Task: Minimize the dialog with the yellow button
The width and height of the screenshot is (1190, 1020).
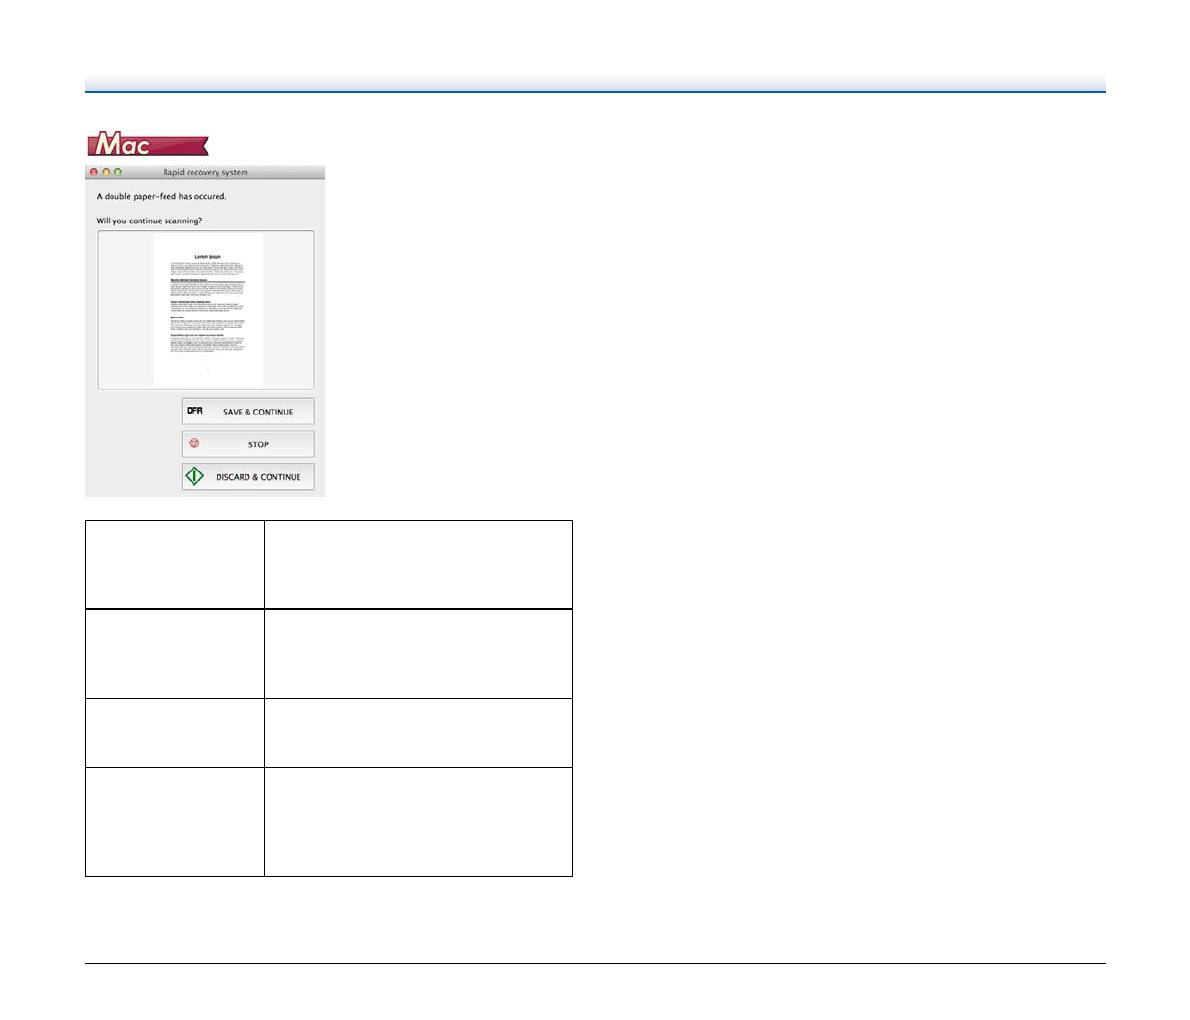Action: [106, 172]
